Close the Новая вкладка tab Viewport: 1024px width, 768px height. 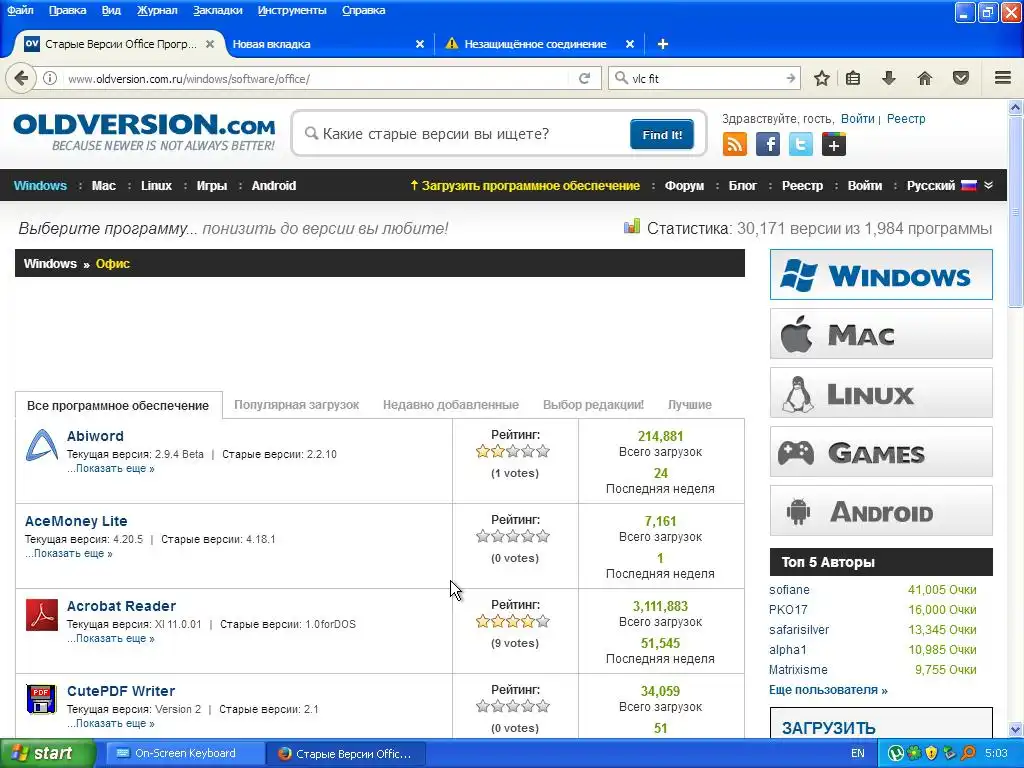pos(420,44)
